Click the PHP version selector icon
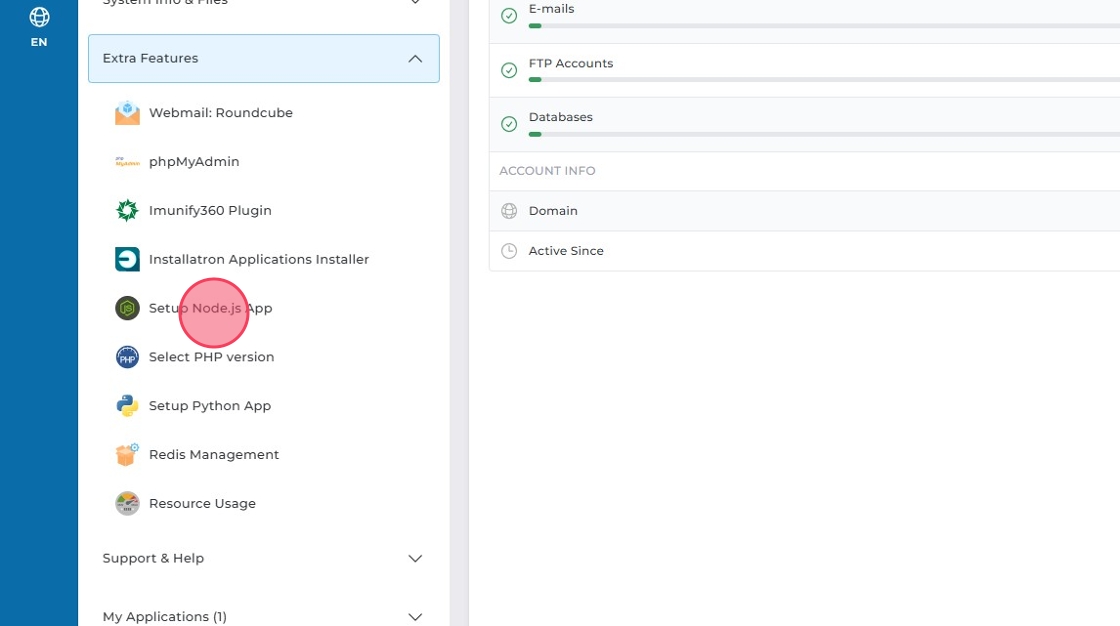Screen dimensions: 1120x626 point(127,357)
